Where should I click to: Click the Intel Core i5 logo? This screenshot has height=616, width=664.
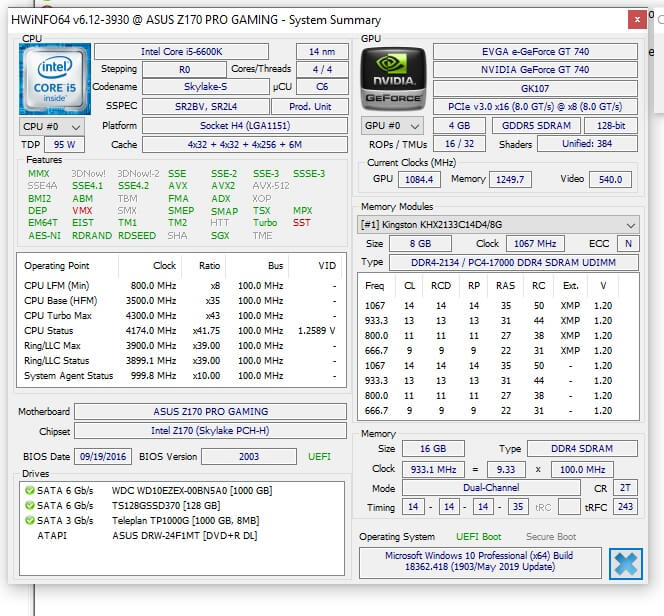coord(54,78)
